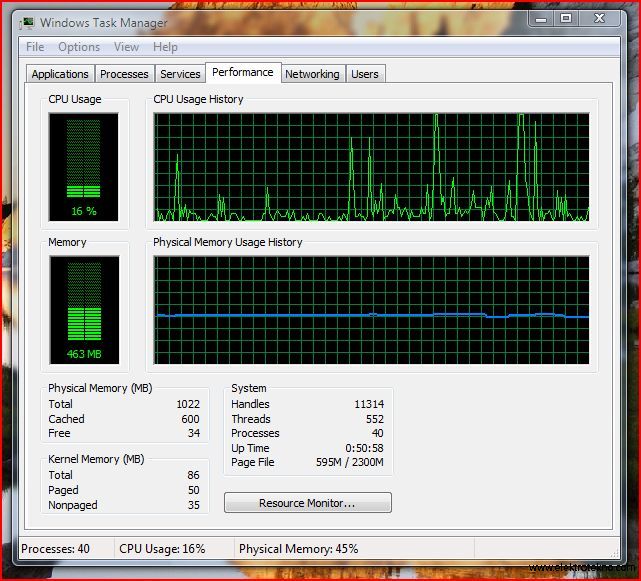641x581 pixels.
Task: Click the Paged kernel memory value 50
Action: tap(194, 490)
